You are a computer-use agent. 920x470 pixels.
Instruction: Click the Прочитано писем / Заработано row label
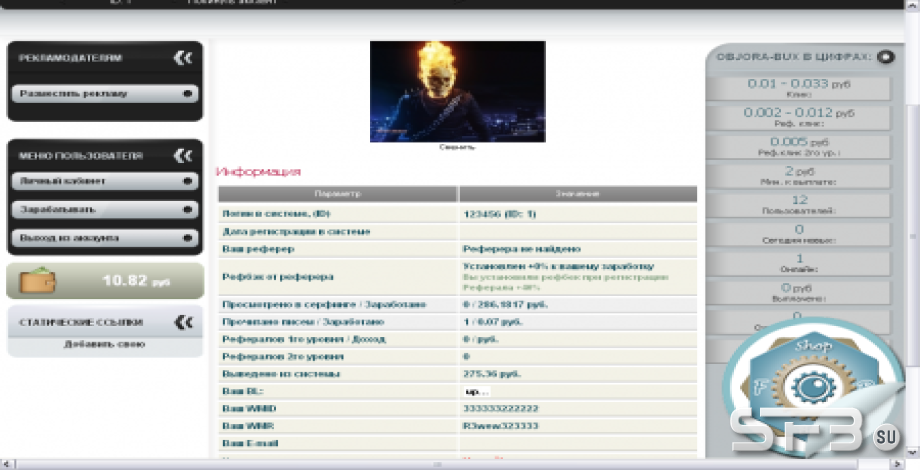coord(303,322)
